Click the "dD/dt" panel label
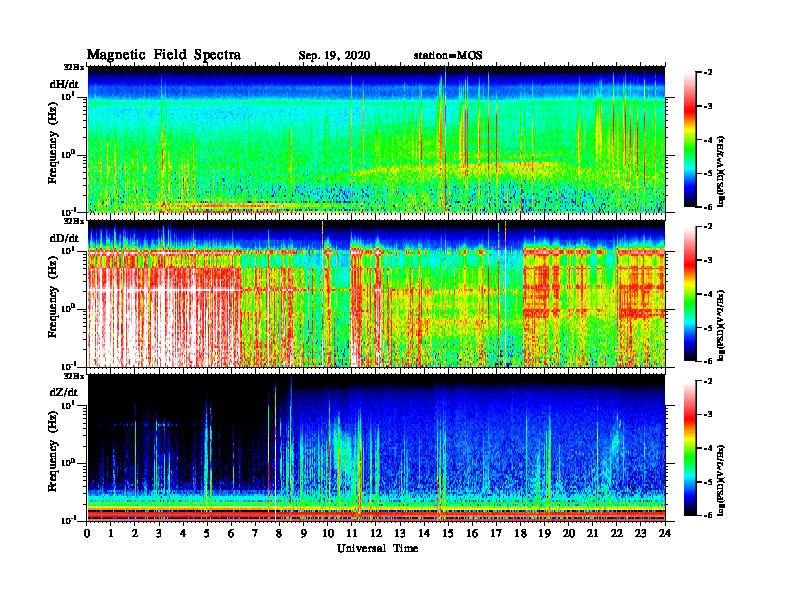792x612 pixels. pyautogui.click(x=64, y=238)
